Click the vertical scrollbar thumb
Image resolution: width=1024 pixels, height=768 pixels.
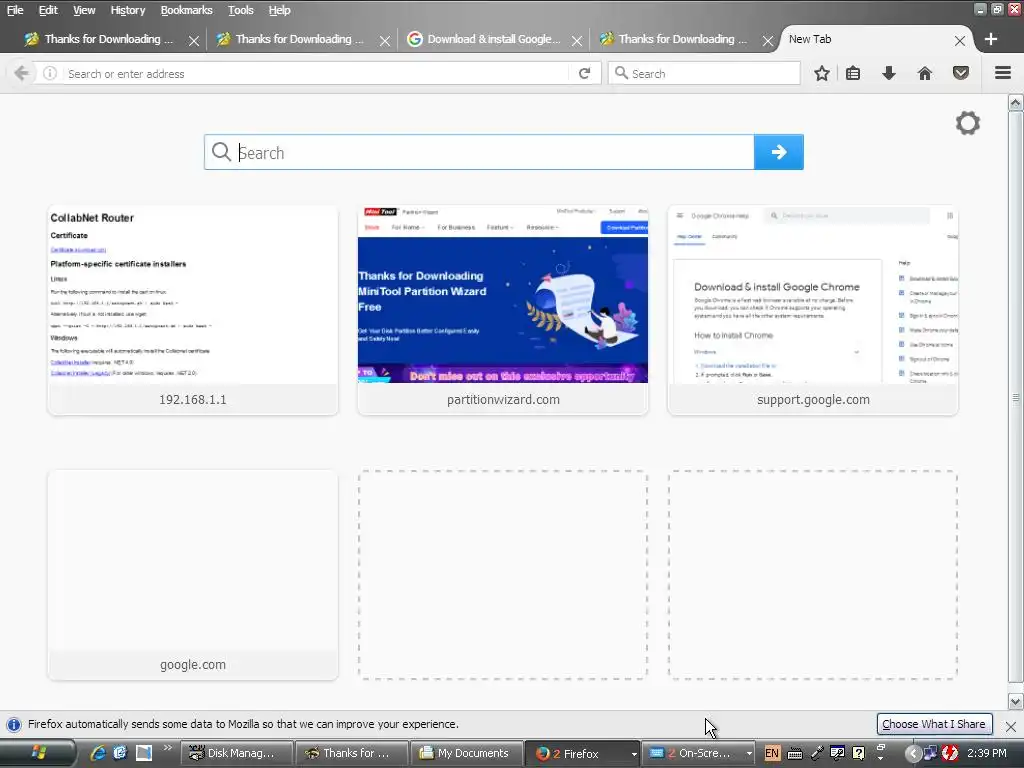(1016, 397)
